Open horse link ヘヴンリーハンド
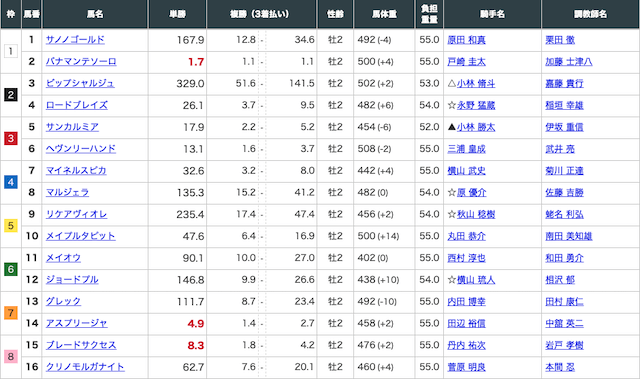Viewport: 640px width, 379px height. pyautogui.click(x=81, y=149)
